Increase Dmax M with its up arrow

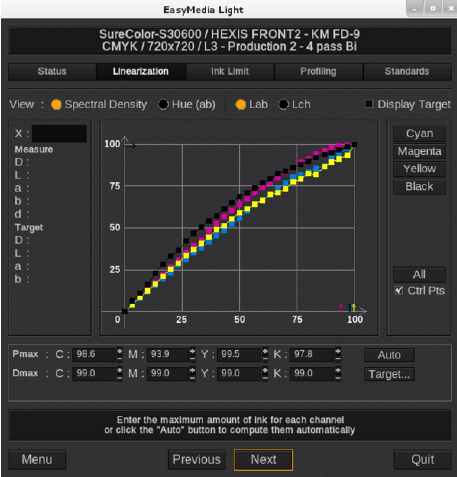[x=192, y=370]
